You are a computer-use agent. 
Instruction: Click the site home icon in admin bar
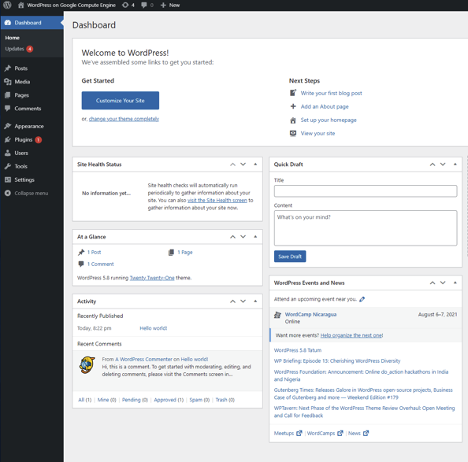[x=21, y=5]
